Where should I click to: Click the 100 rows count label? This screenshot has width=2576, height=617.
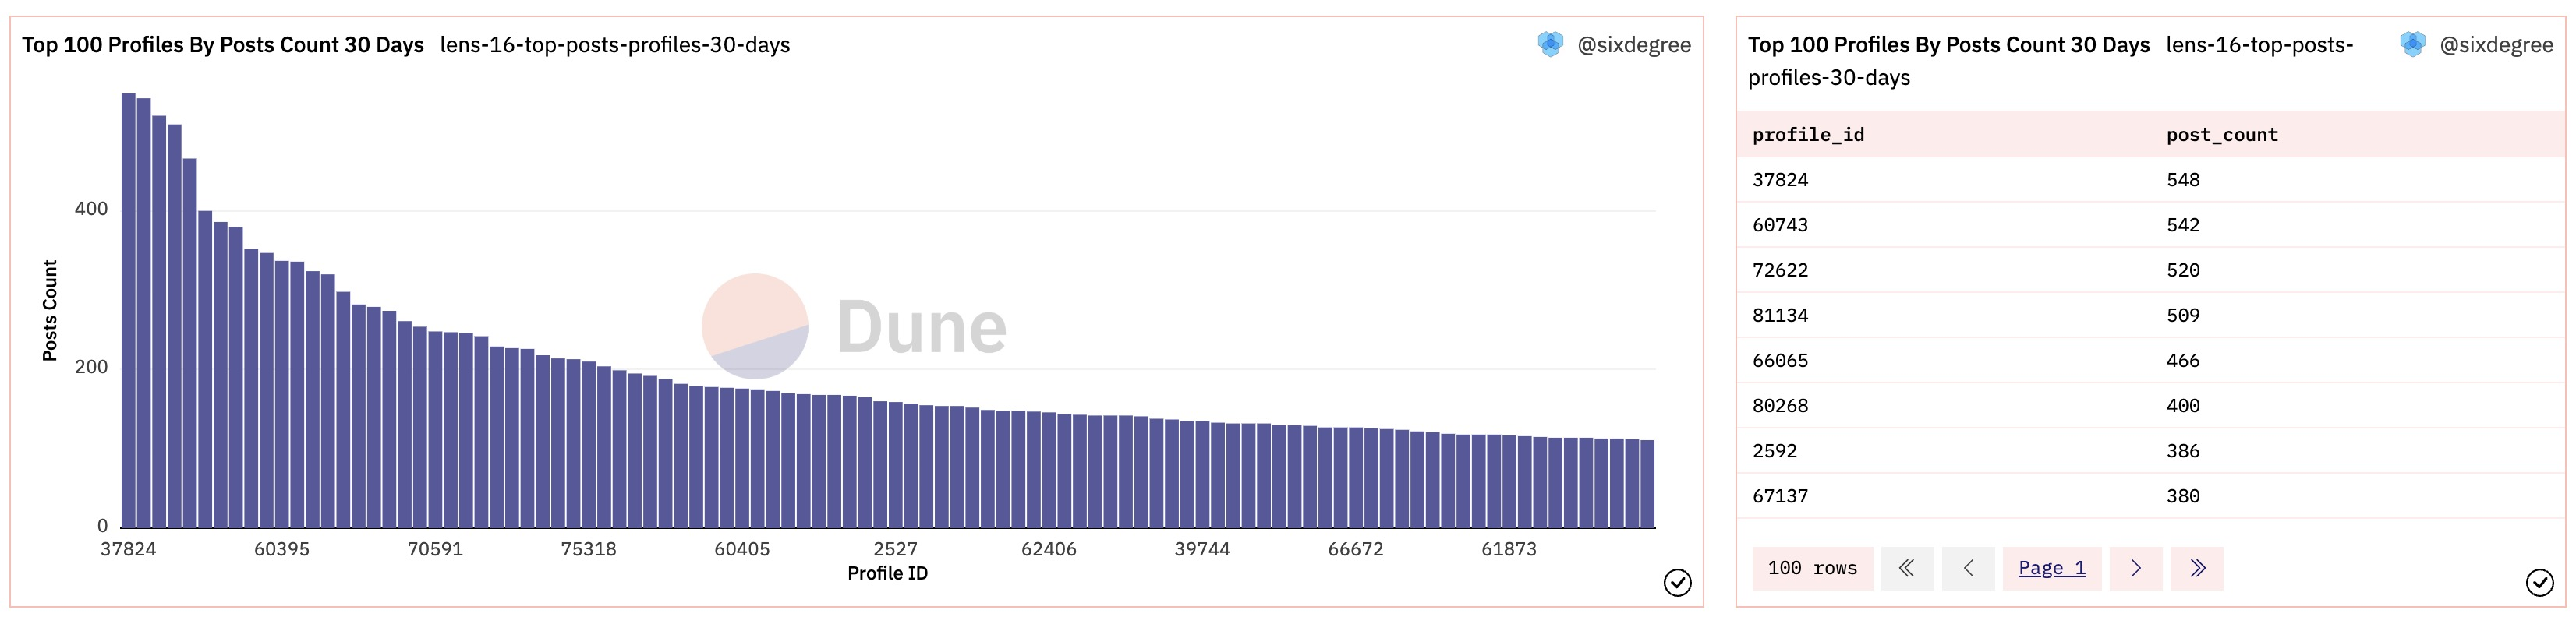pyautogui.click(x=1811, y=568)
